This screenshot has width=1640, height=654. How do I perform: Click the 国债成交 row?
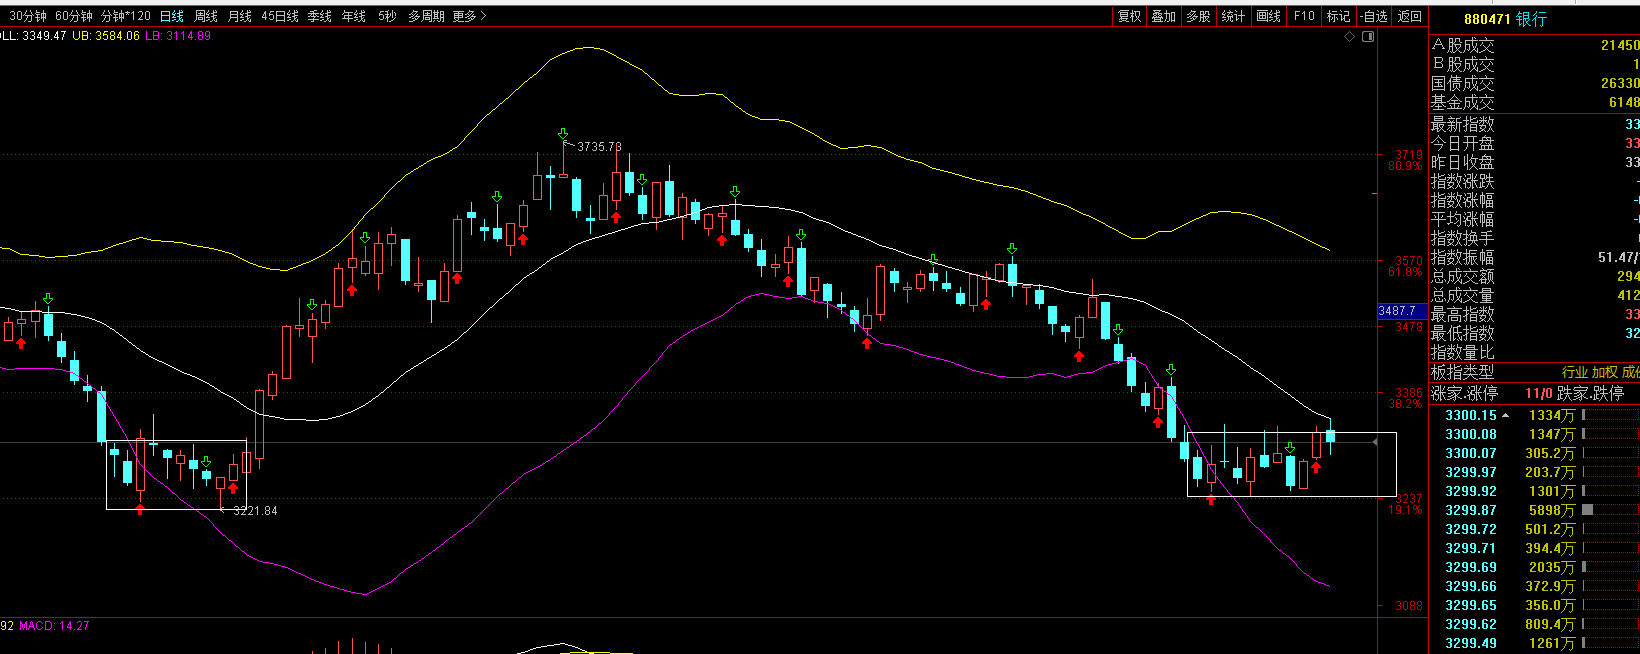1535,83
